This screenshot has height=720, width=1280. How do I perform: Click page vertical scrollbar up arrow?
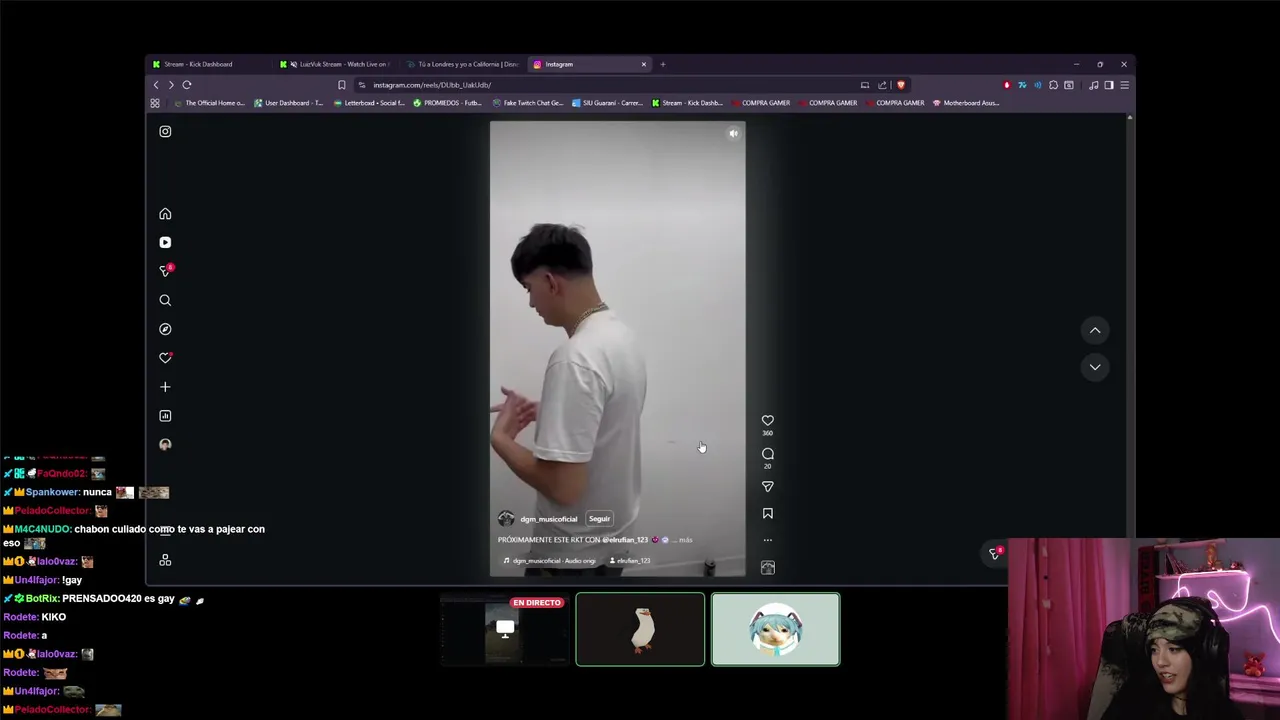coord(1130,118)
